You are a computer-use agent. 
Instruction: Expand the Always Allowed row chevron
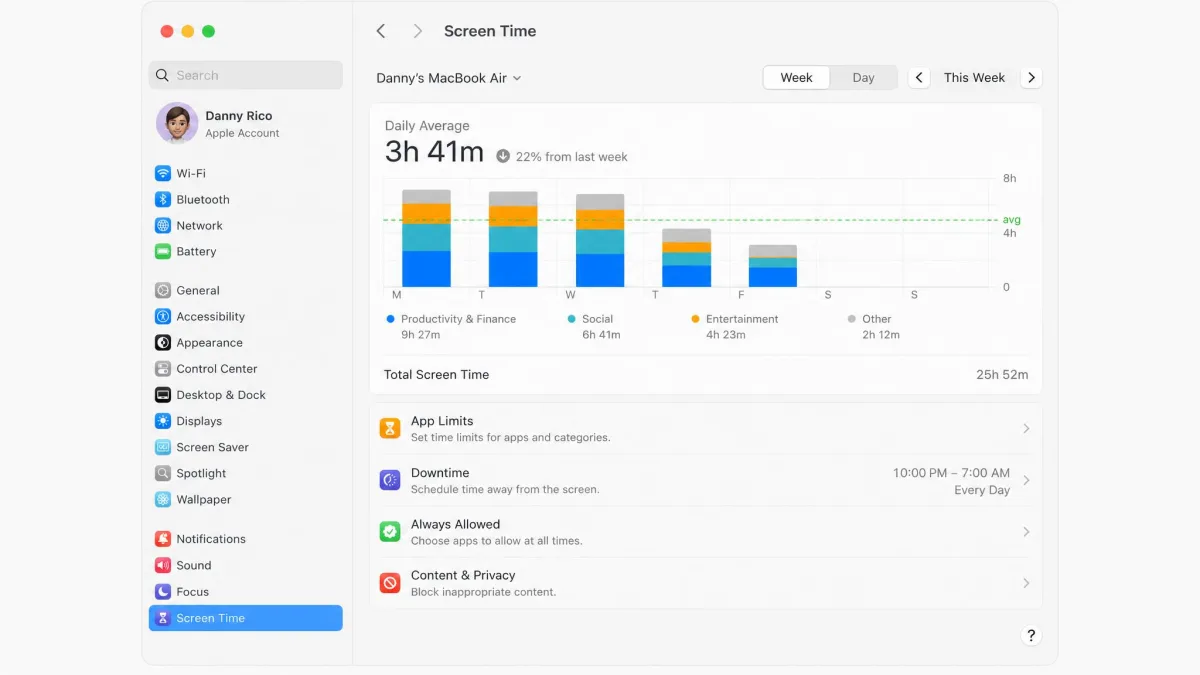[x=1026, y=532]
